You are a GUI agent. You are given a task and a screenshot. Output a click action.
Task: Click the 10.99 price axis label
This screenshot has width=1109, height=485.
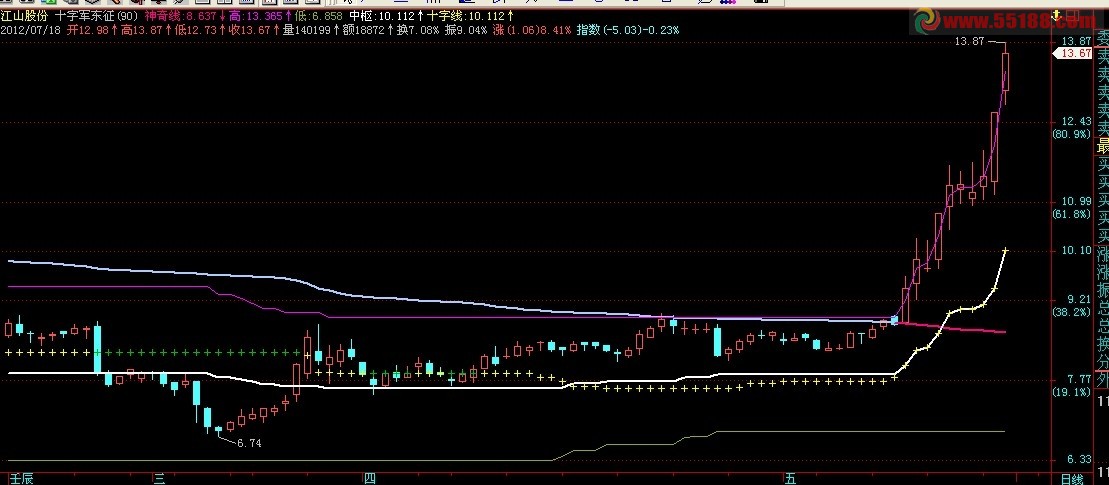point(1076,202)
